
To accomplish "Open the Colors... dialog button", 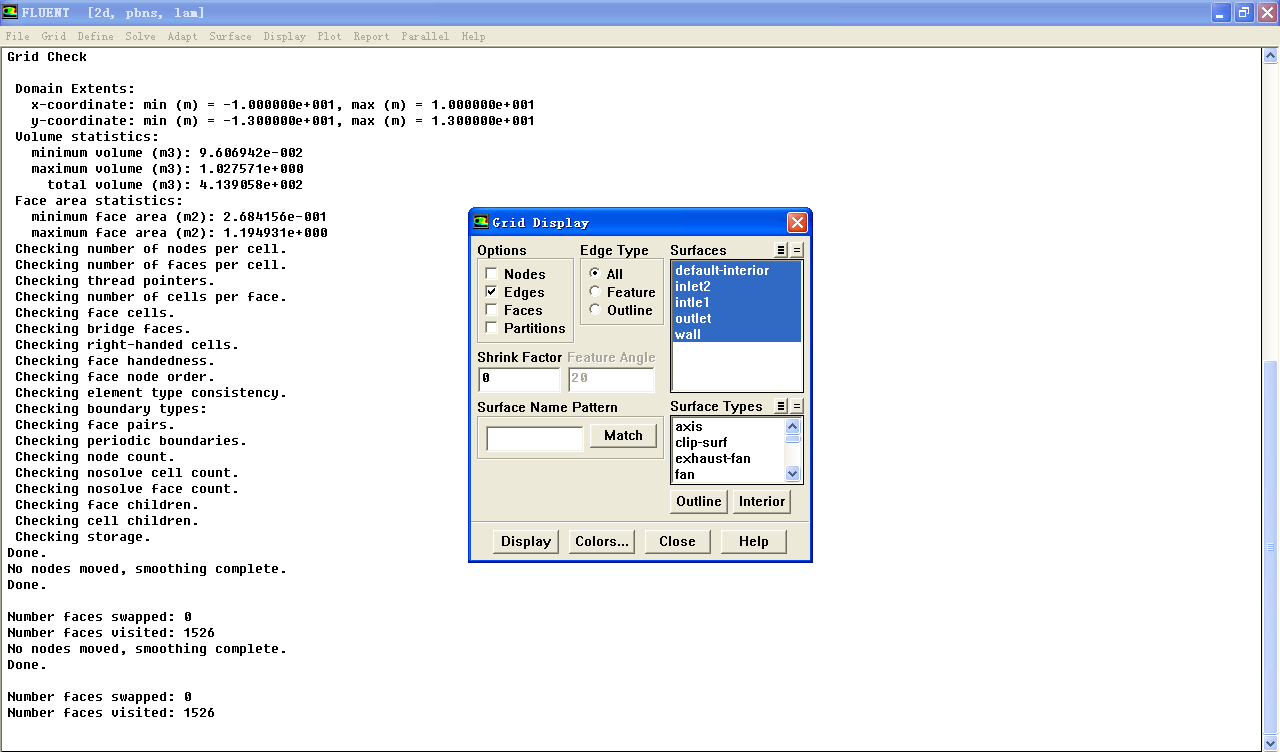I will tap(602, 541).
